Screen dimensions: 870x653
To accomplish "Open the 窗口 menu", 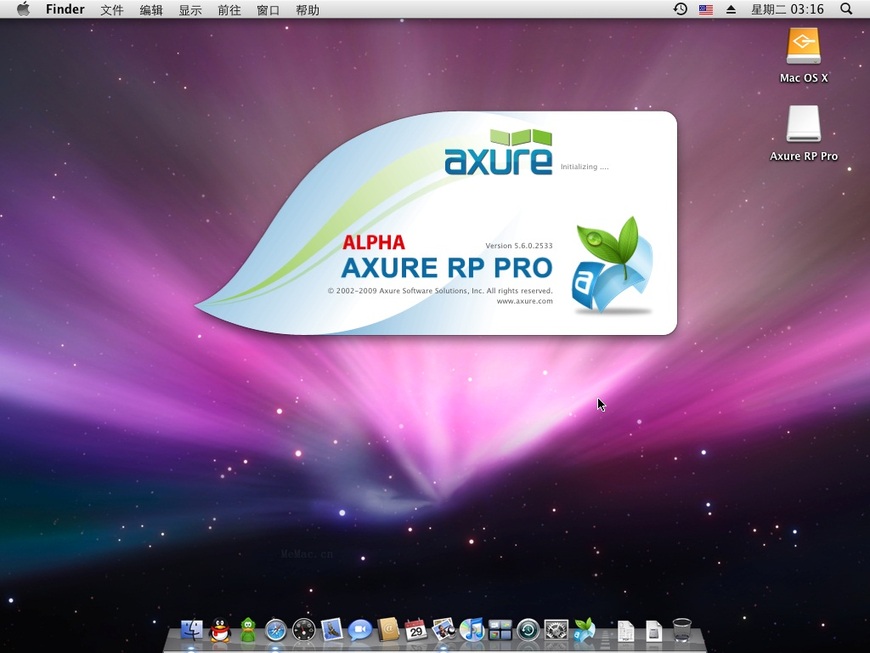I will 268,9.
